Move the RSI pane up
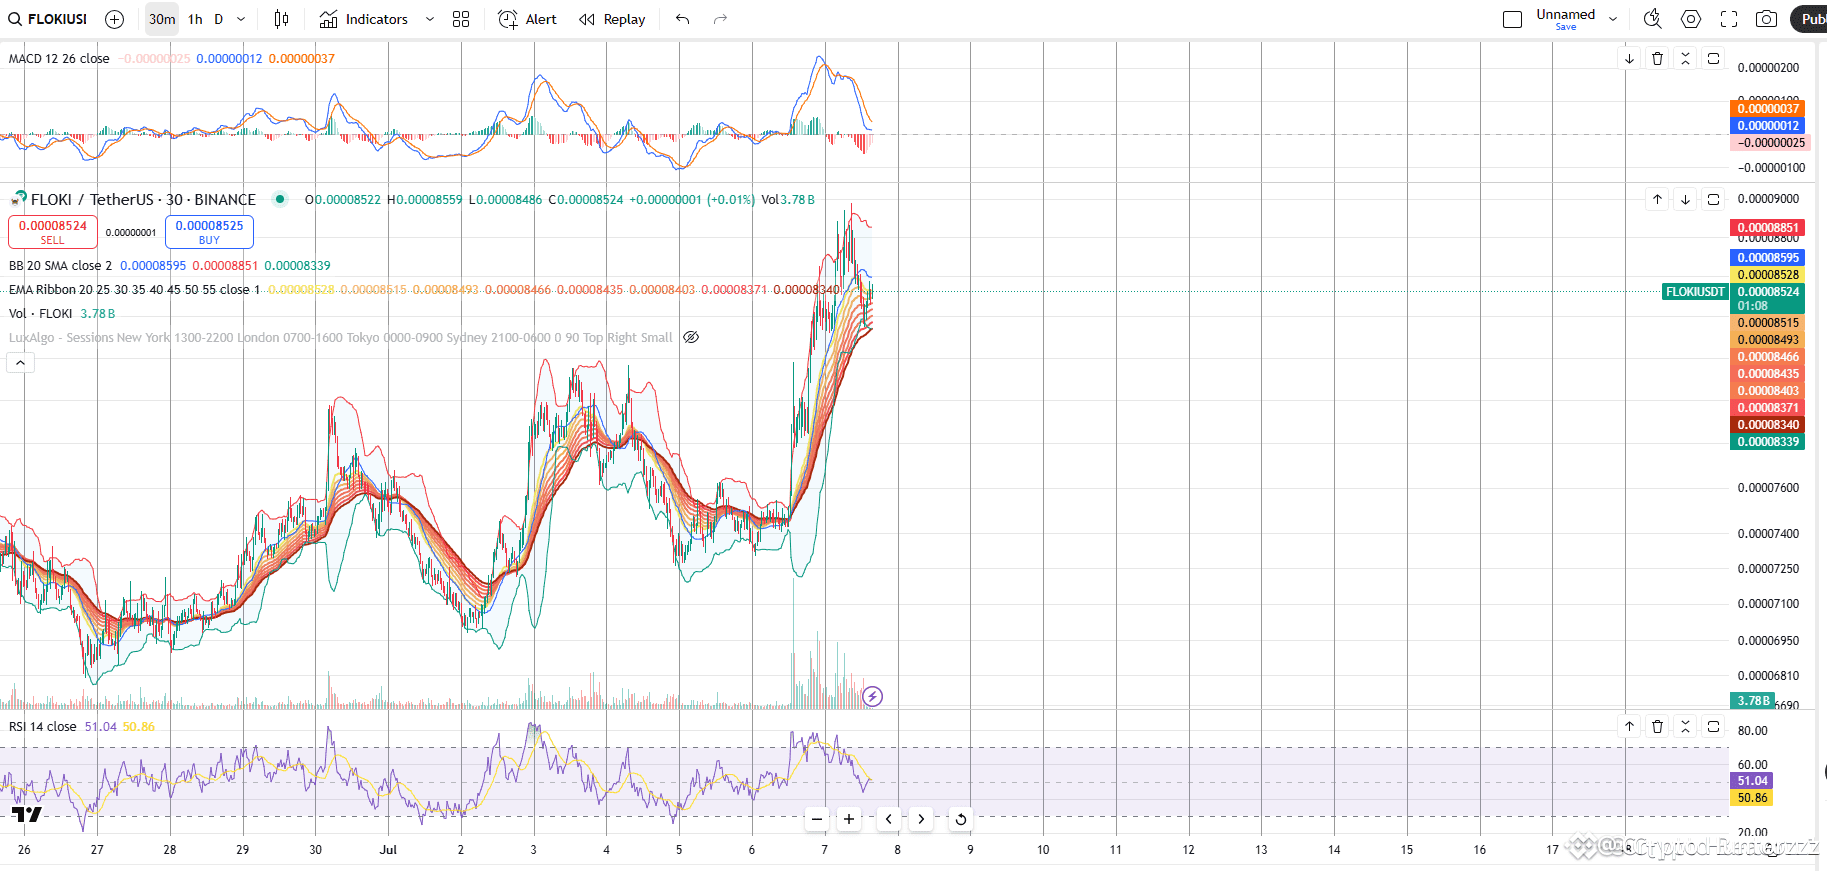 [x=1630, y=727]
